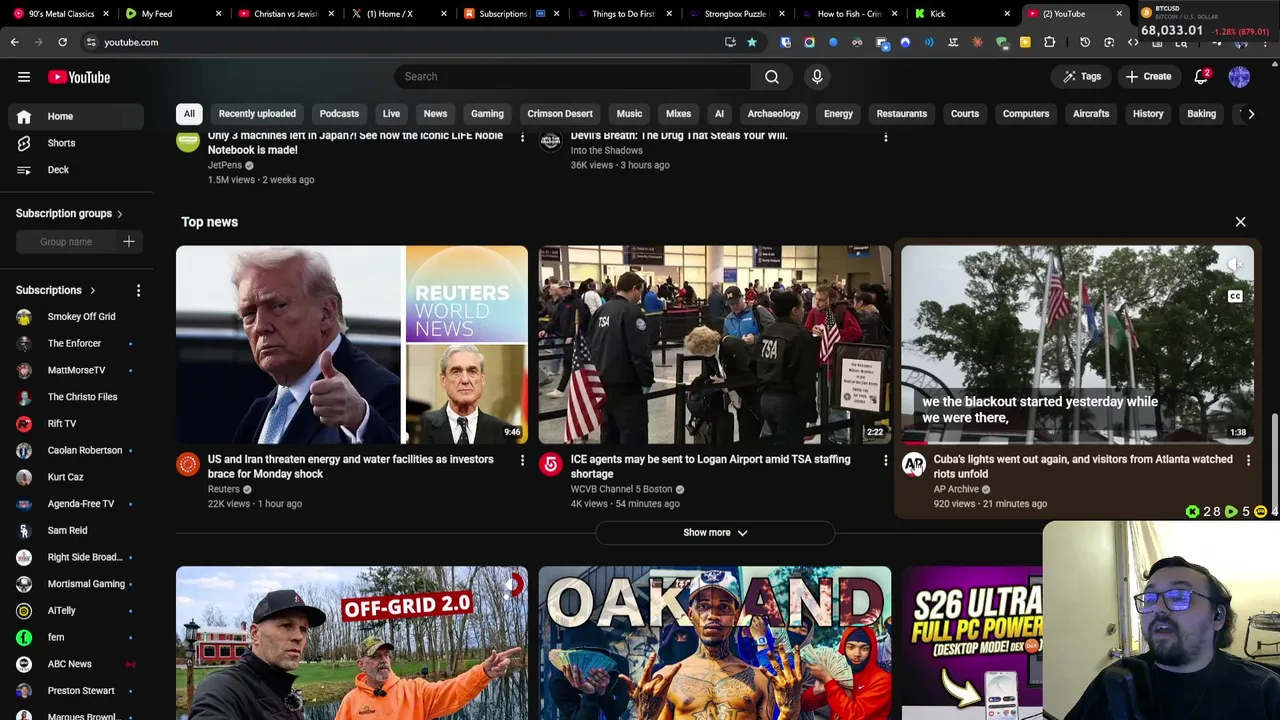The height and width of the screenshot is (720, 1280).
Task: Seek on the Cuba video preview progress bar
Action: pos(1077,442)
